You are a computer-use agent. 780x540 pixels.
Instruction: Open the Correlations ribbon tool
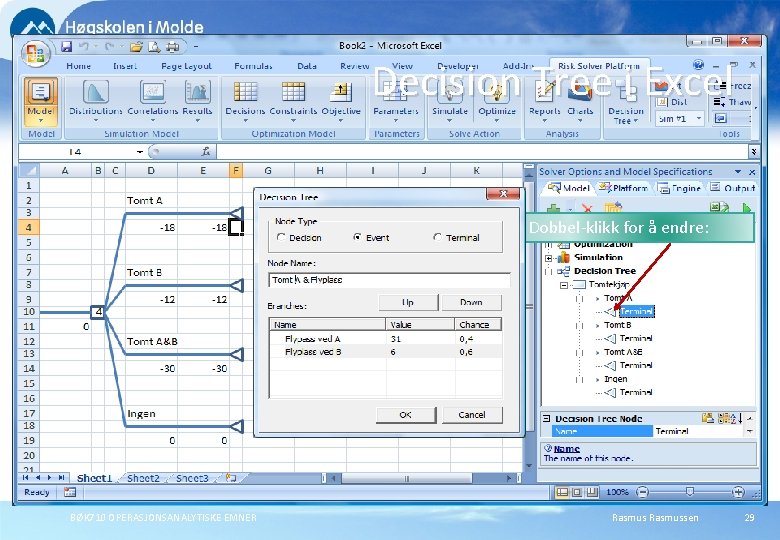(x=153, y=102)
